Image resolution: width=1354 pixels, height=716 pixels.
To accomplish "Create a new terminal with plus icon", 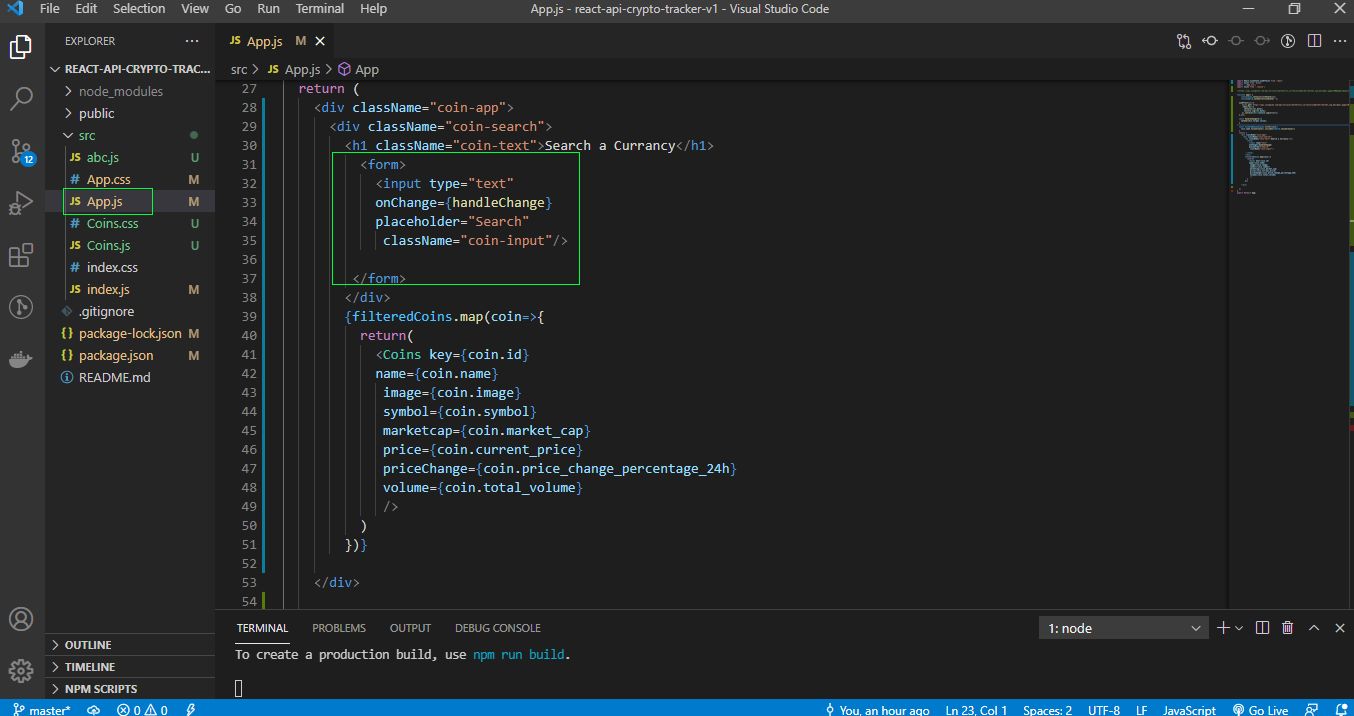I will click(x=1223, y=628).
